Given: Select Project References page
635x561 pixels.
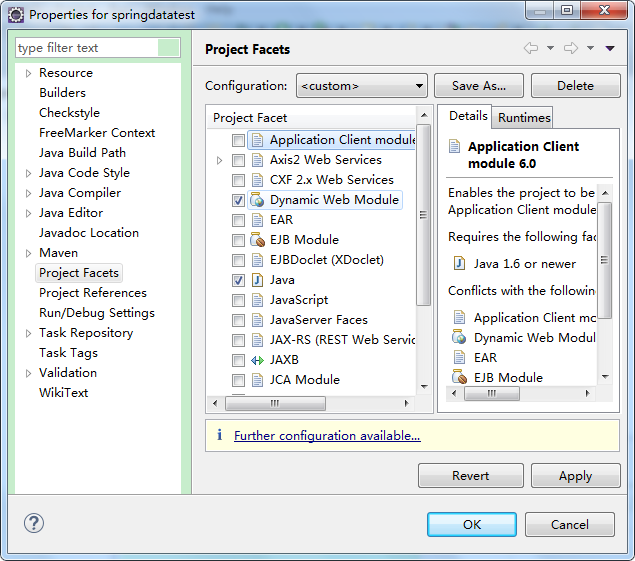Looking at the screenshot, I should pyautogui.click(x=93, y=293).
